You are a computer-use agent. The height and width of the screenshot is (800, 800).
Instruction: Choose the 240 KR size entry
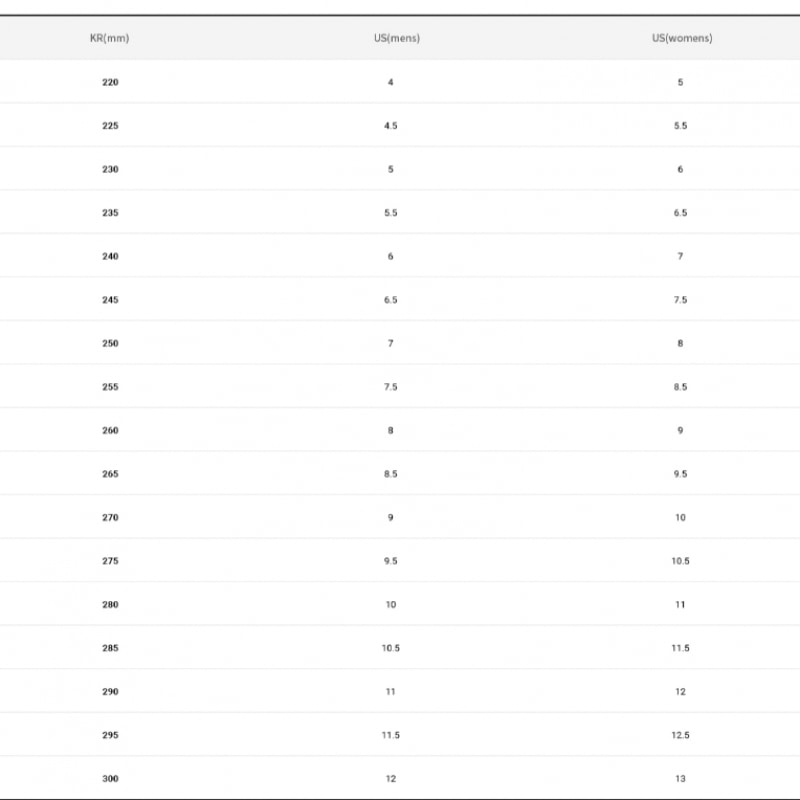(110, 256)
